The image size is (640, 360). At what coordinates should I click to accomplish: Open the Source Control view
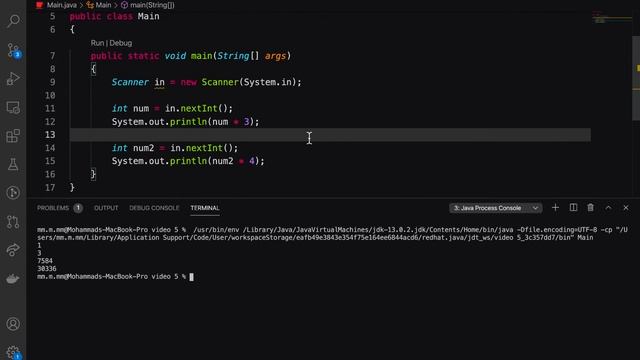click(13, 50)
